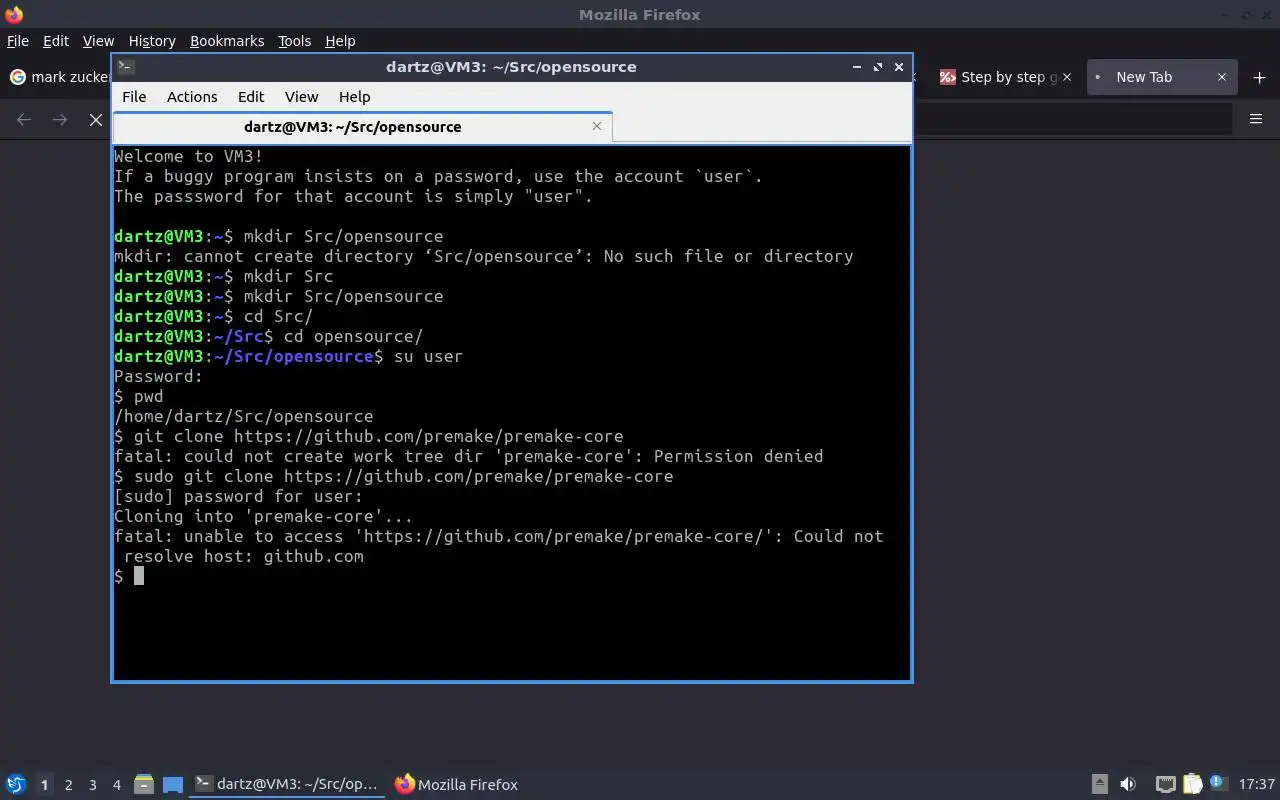This screenshot has height=800, width=1280.
Task: Open Firefox Help menu
Action: [340, 41]
